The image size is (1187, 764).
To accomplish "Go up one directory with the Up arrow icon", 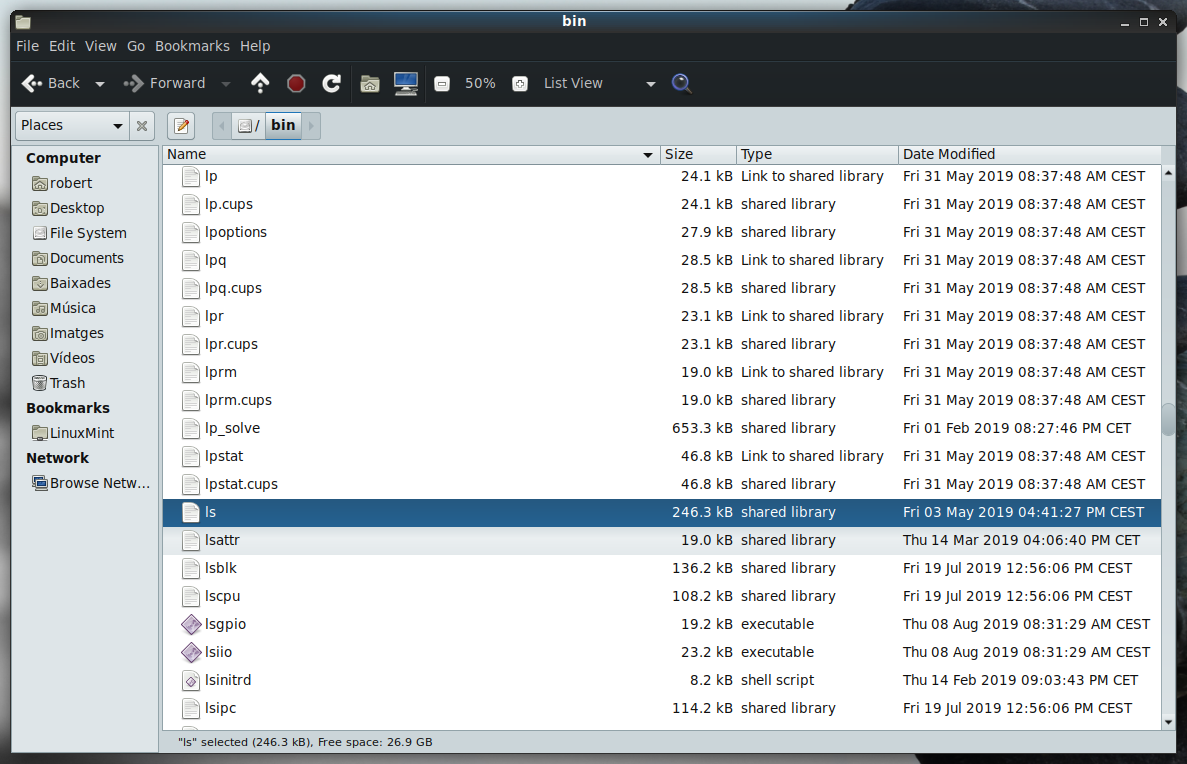I will point(260,83).
